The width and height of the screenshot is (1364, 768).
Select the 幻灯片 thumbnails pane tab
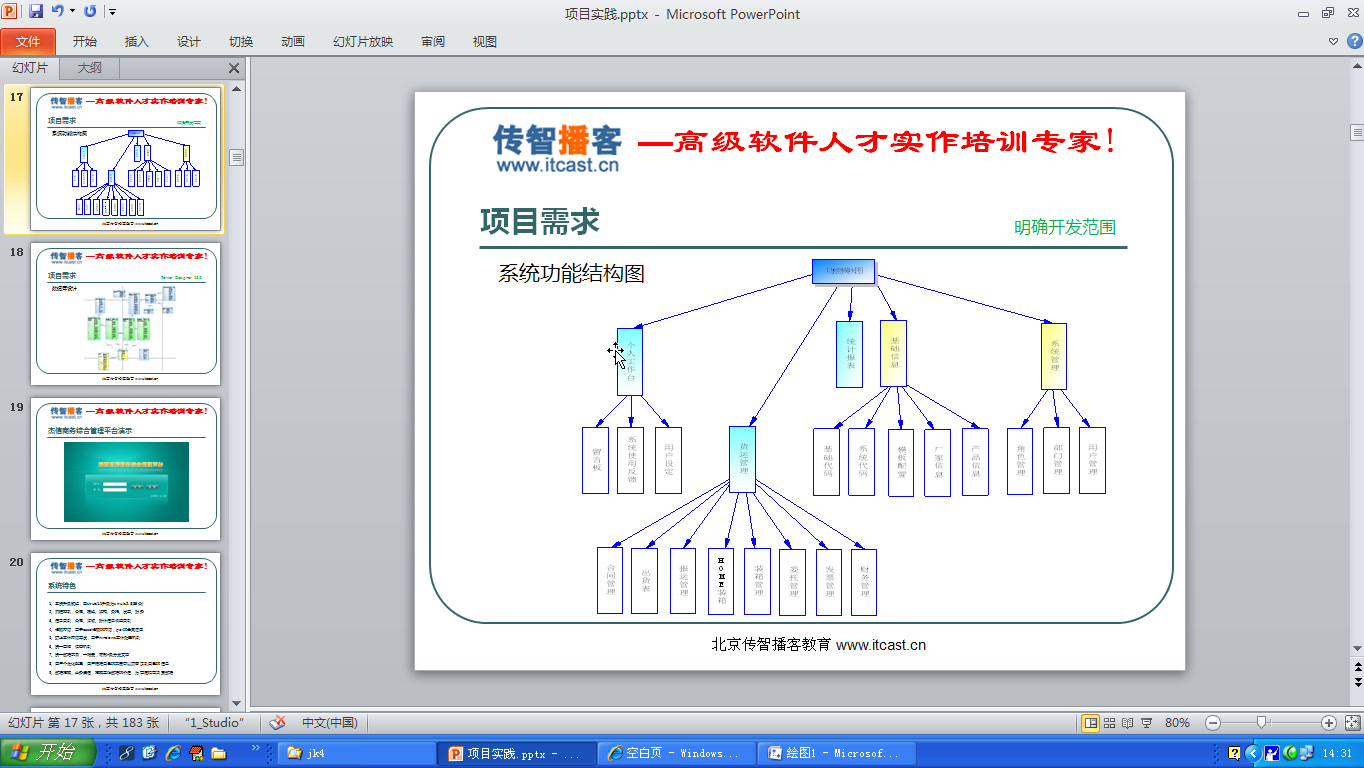pyautogui.click(x=30, y=68)
